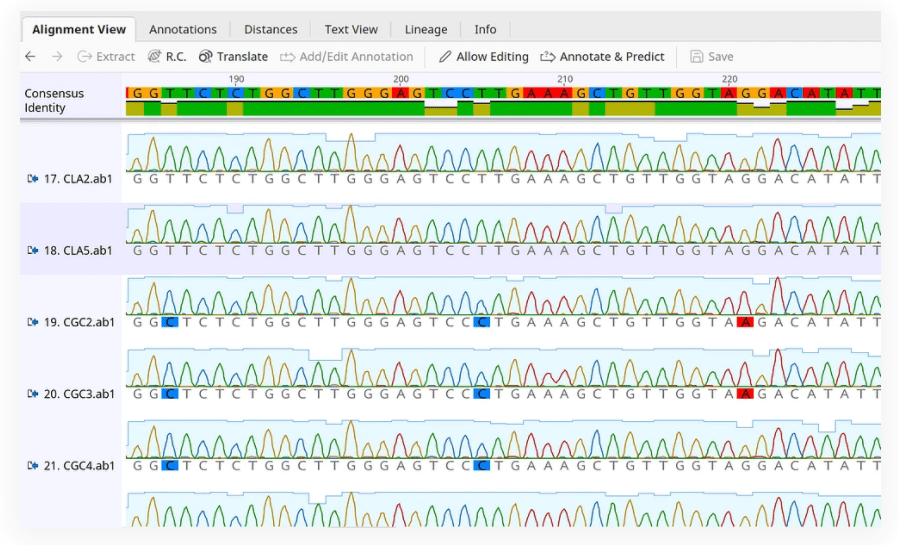The width and height of the screenshot is (898, 545).
Task: Click position 200 on the ruler
Action: [401, 80]
